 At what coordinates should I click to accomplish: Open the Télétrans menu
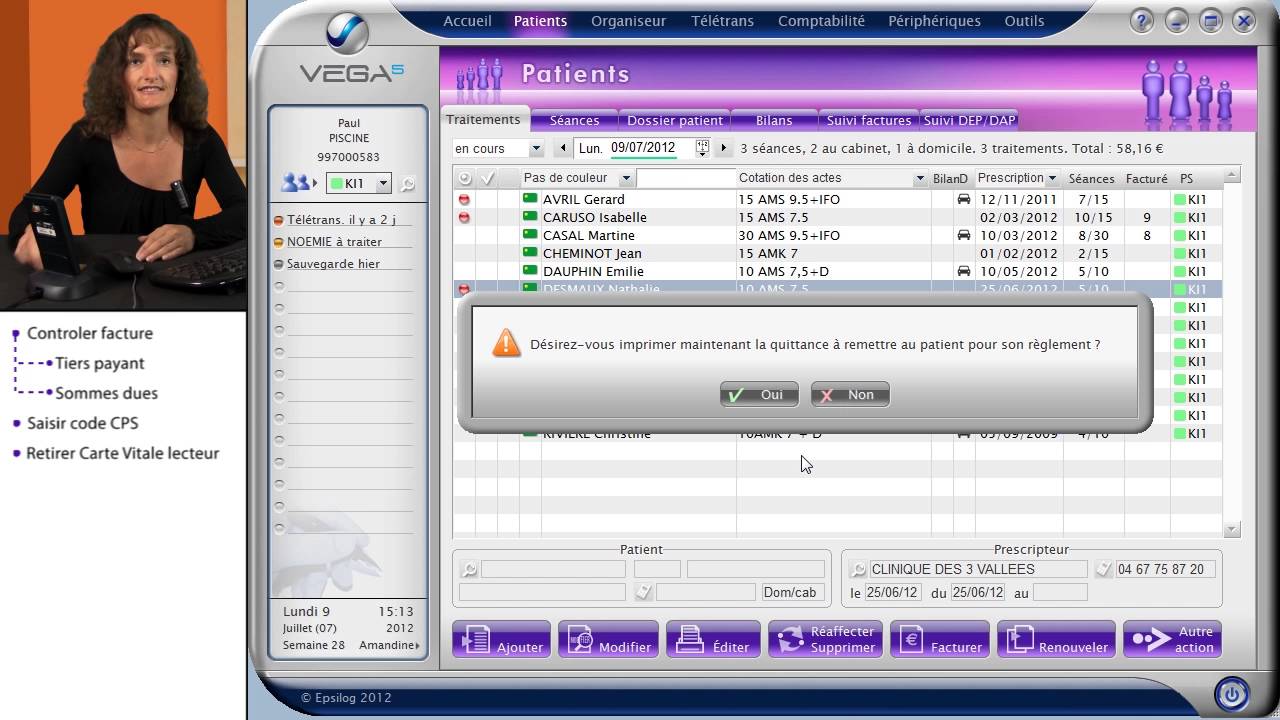722,20
